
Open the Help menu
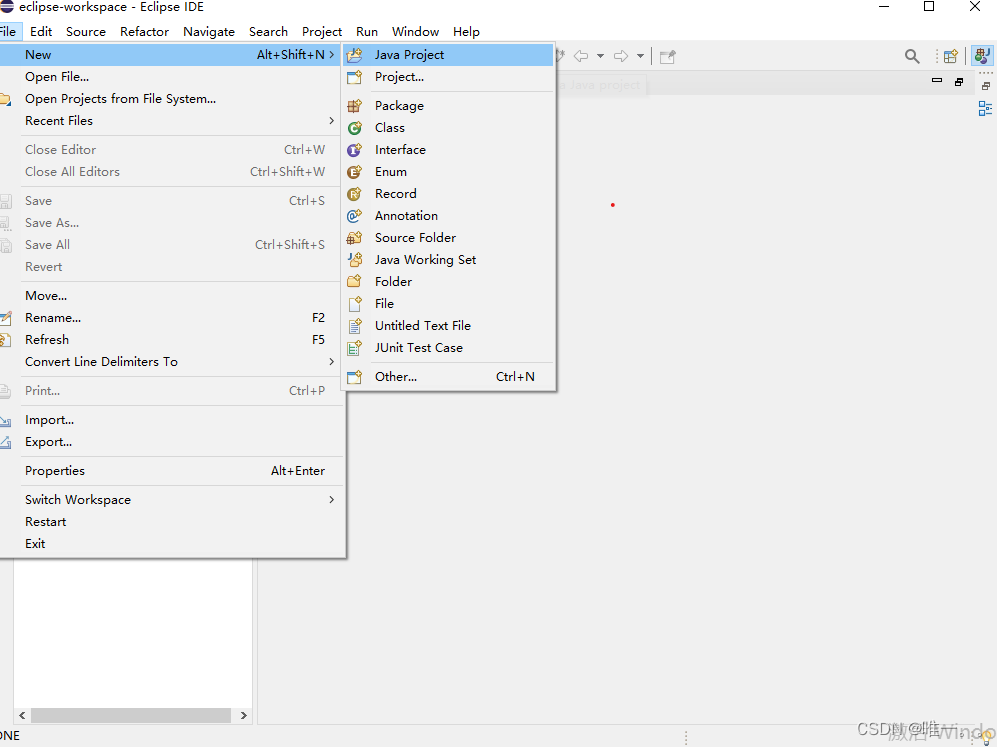click(x=466, y=32)
